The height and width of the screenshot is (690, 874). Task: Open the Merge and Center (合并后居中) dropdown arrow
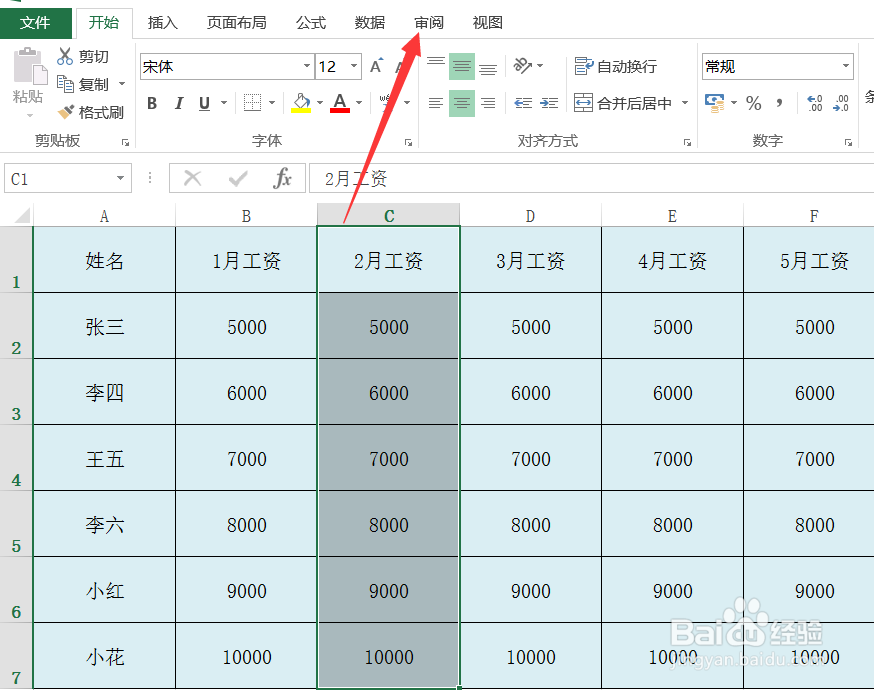click(x=686, y=103)
